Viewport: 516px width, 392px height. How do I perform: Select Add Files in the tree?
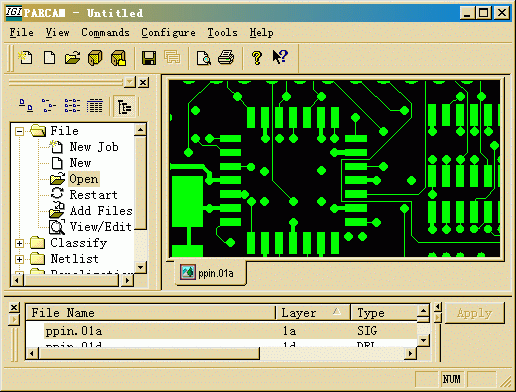(x=101, y=211)
